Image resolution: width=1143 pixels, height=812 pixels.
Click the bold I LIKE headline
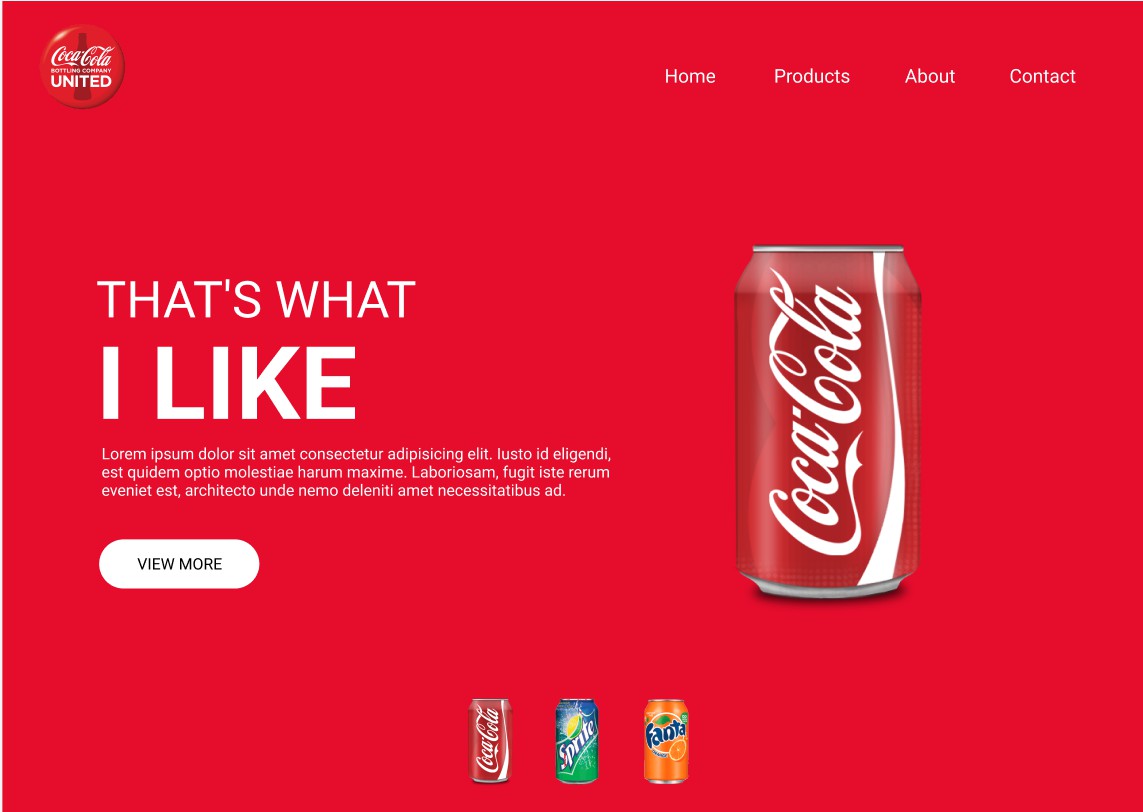coord(228,383)
